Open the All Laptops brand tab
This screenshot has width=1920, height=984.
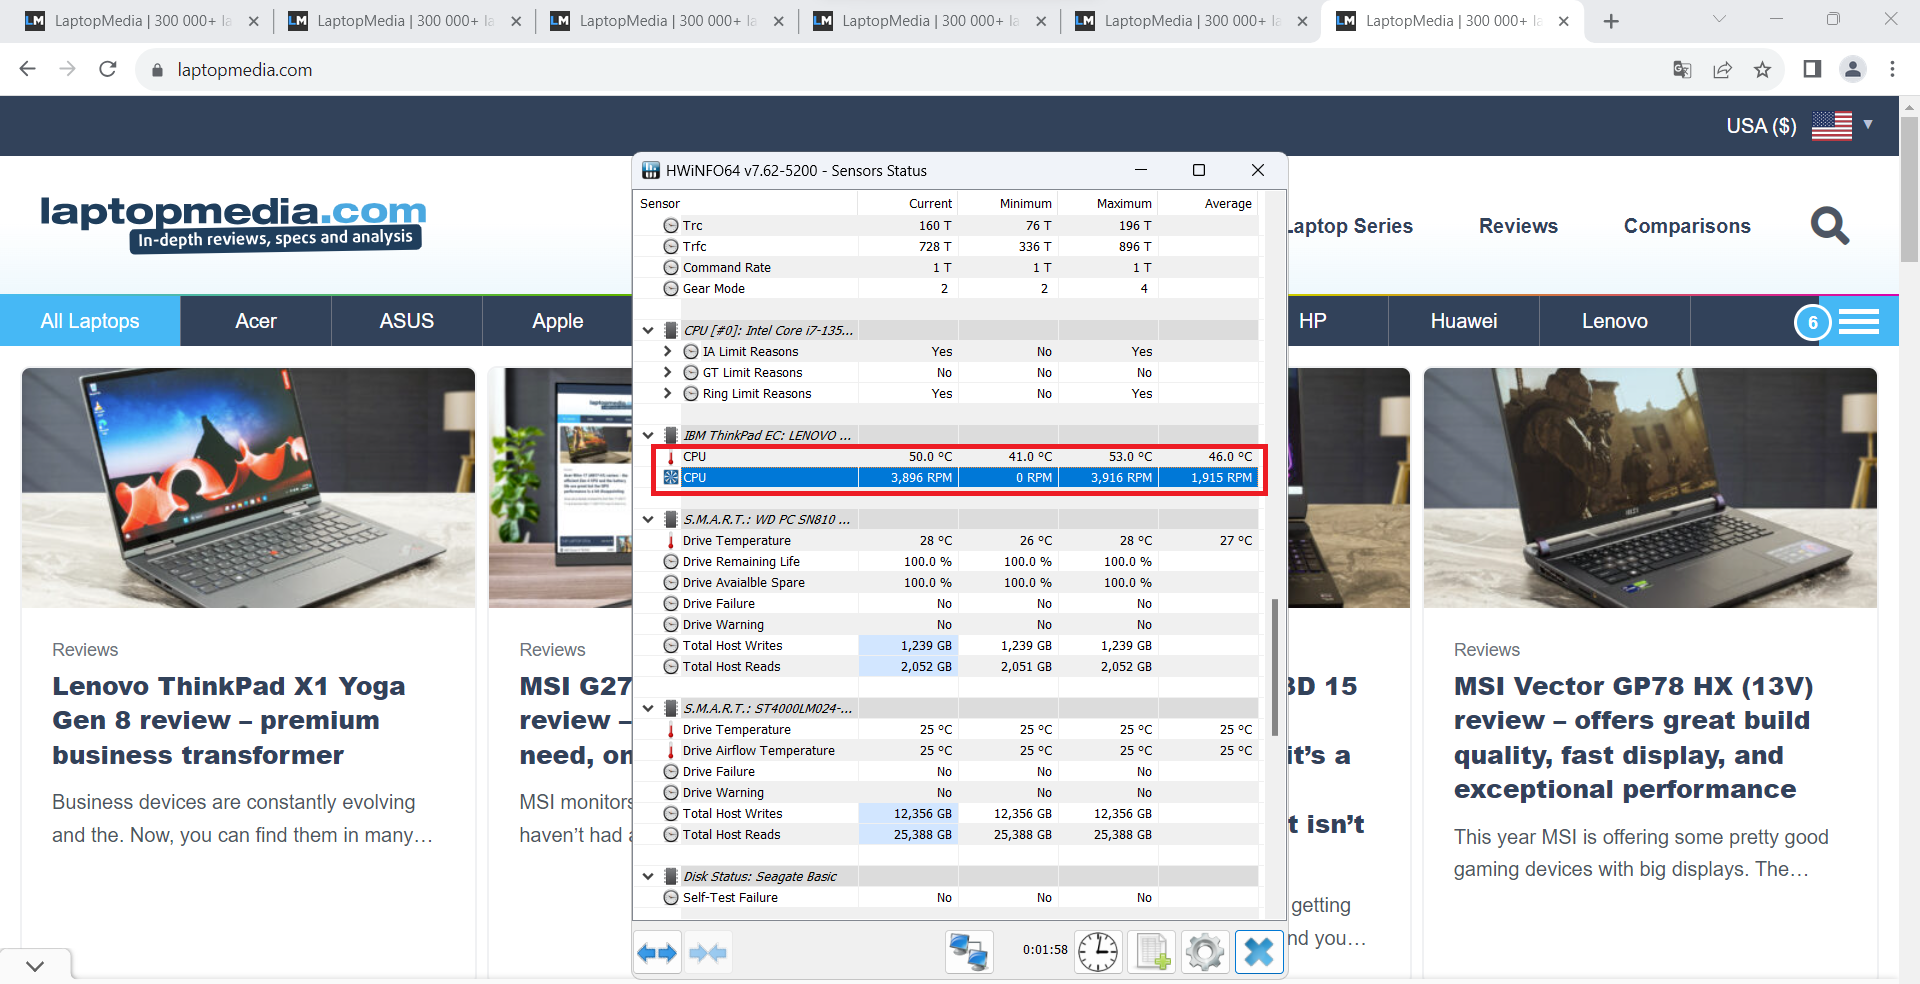[90, 321]
